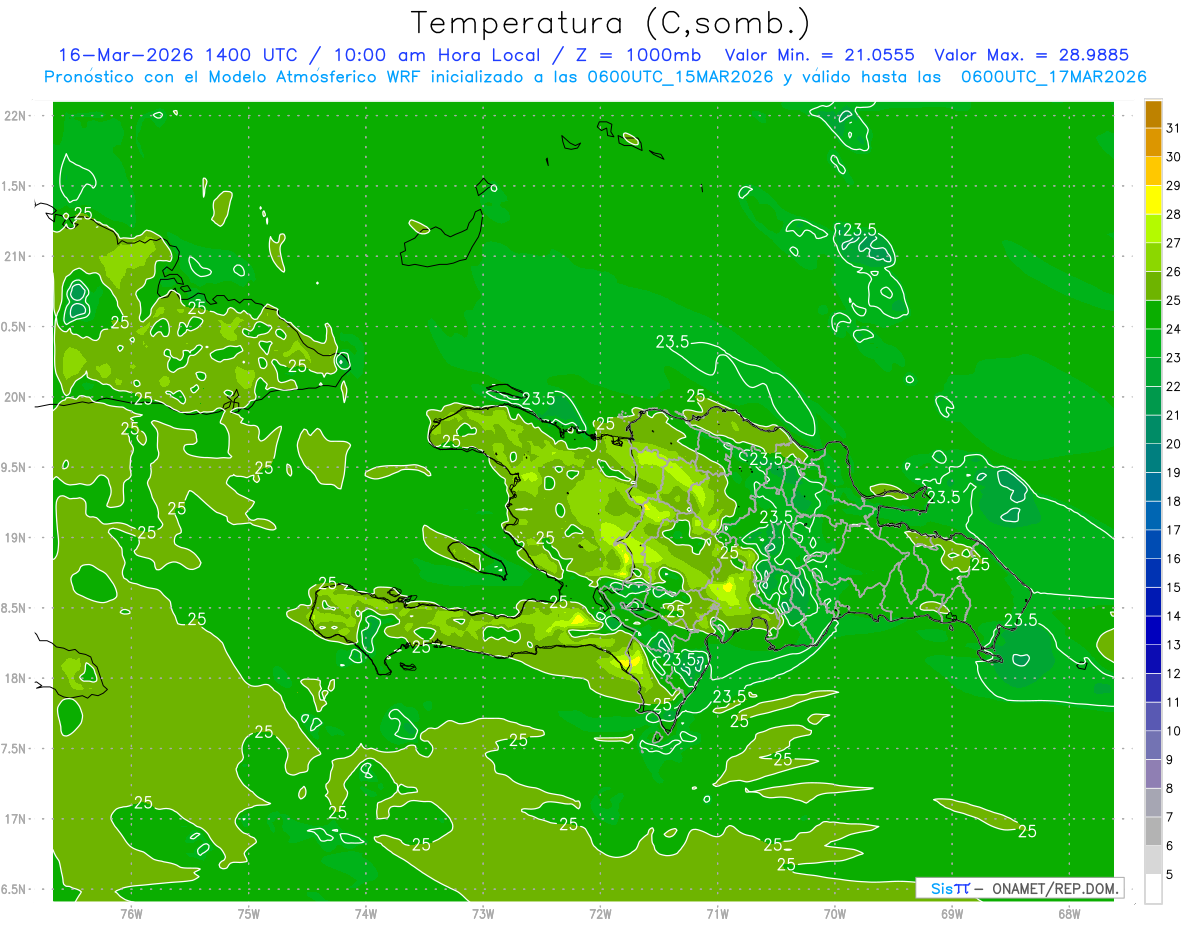Click the "Valor Min. = 21.0555" readout
1200x927 pixels.
point(819,55)
